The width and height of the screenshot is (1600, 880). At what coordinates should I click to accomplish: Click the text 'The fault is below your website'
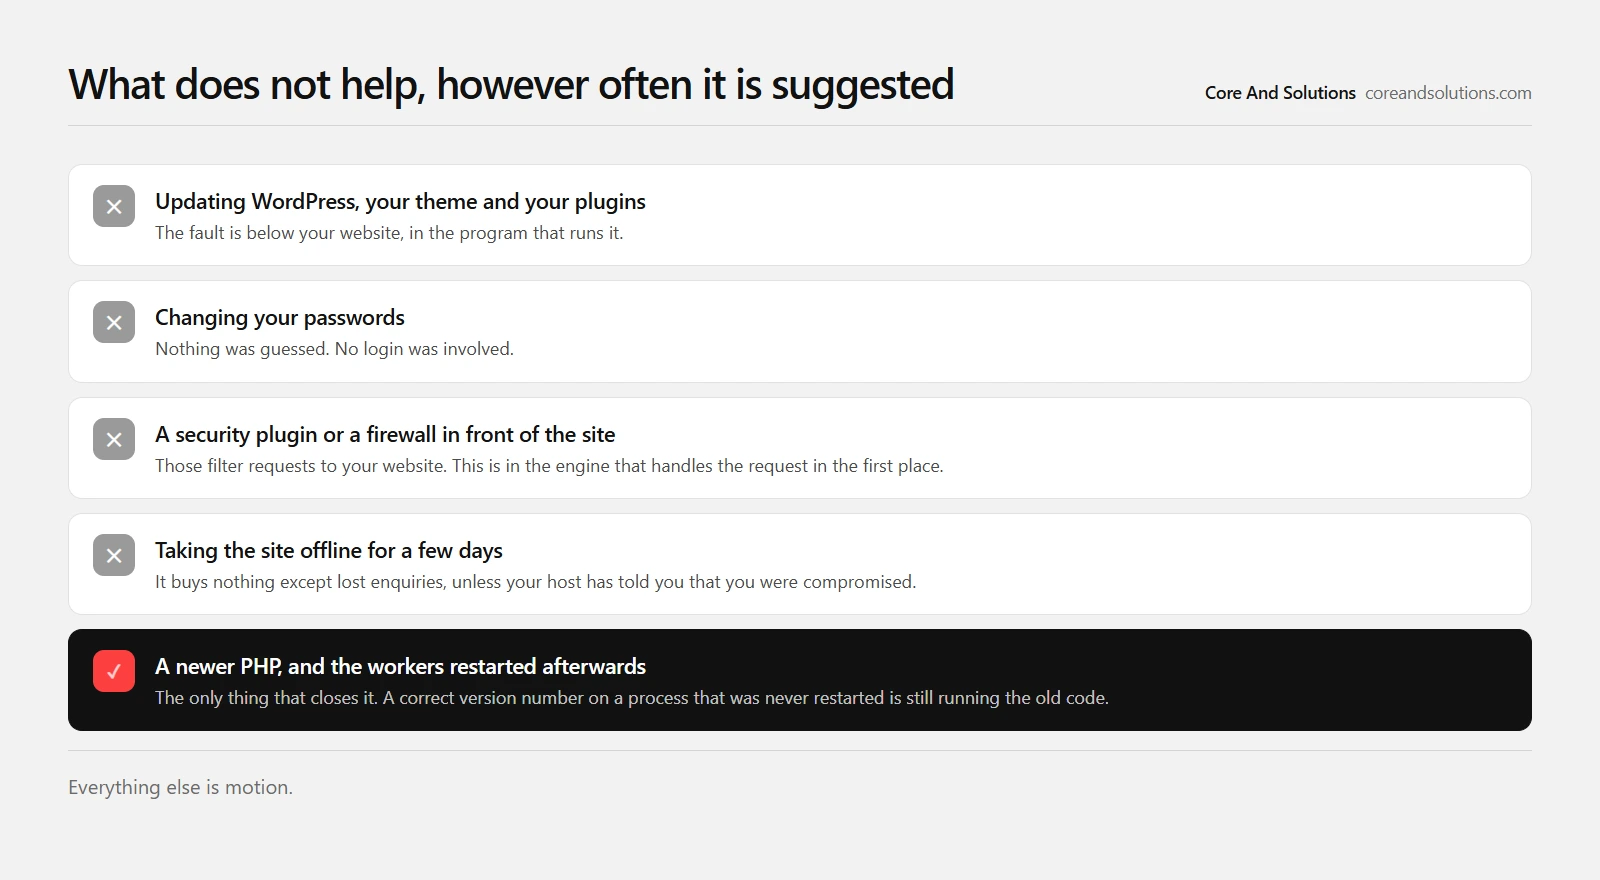(x=279, y=233)
